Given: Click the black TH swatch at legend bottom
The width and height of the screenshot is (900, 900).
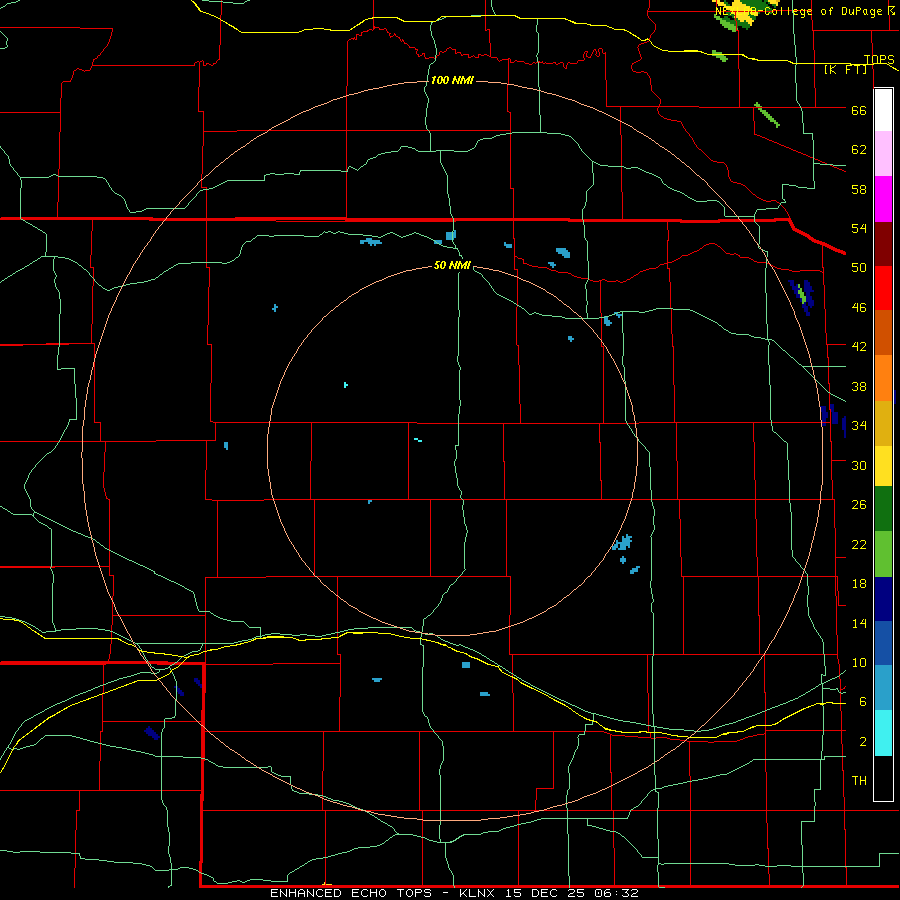Looking at the screenshot, I should (x=883, y=778).
